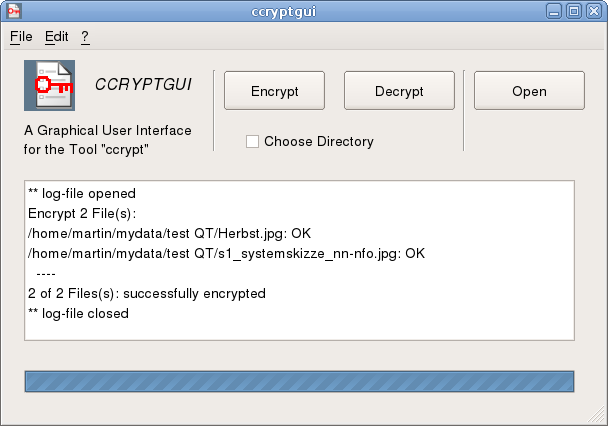
Task: Click the s1_systemskizze_nn-nfo.jpg log line
Action: pos(226,254)
